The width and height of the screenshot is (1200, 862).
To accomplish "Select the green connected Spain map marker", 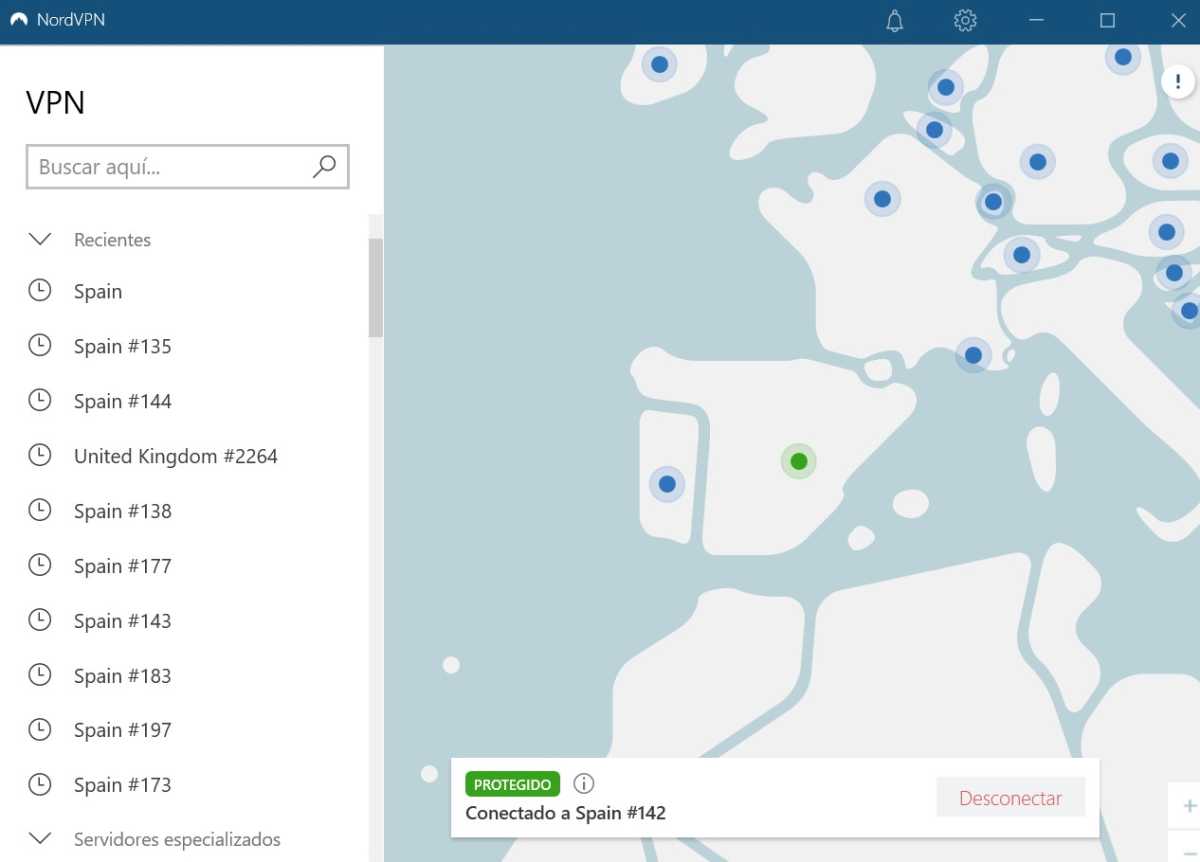I will (x=798, y=461).
